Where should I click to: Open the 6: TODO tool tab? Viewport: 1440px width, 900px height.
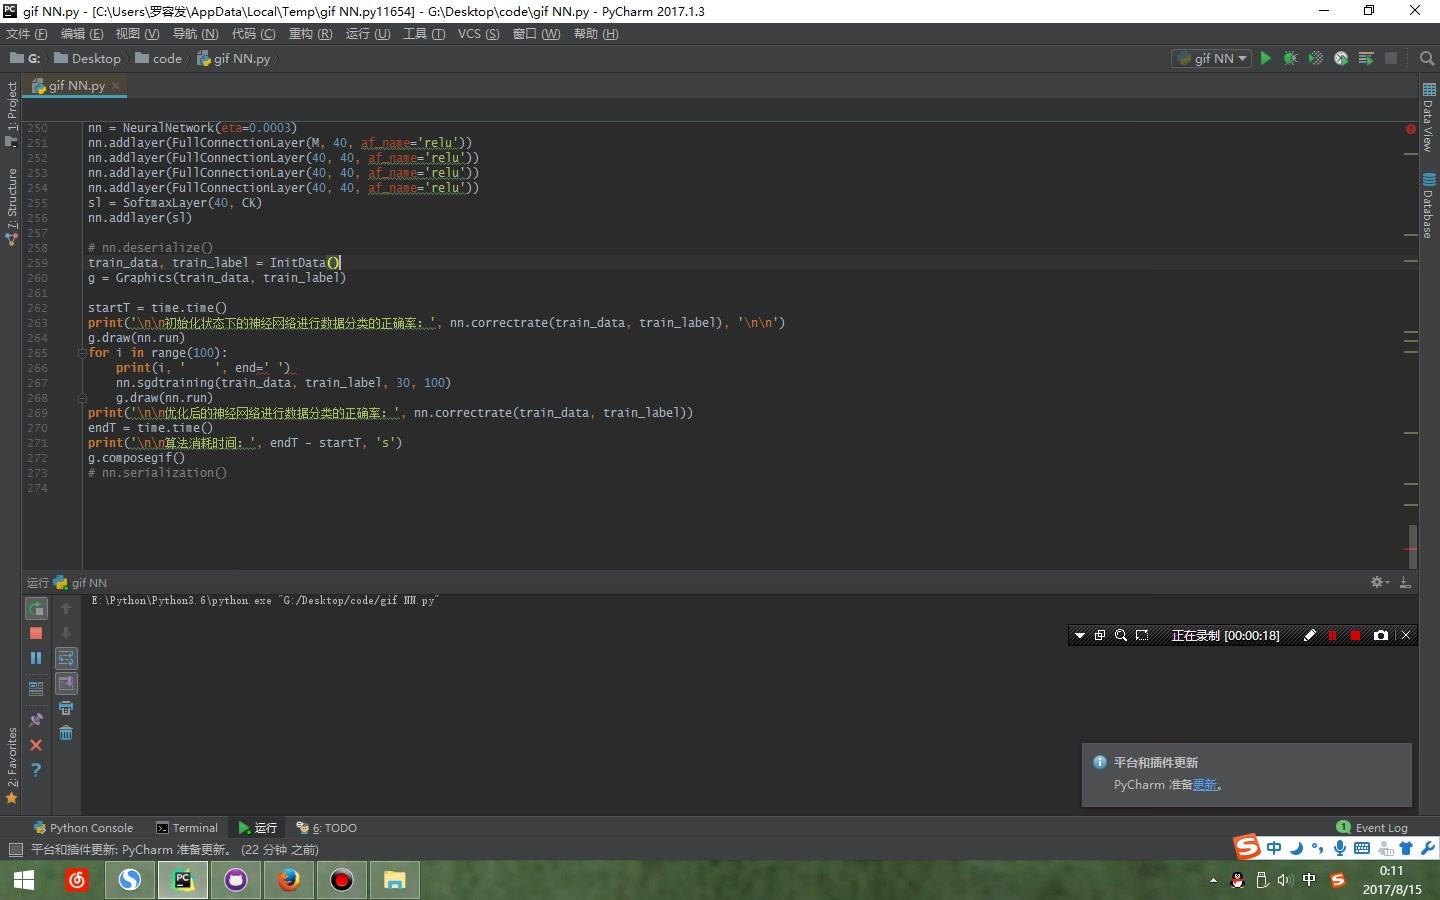point(327,828)
